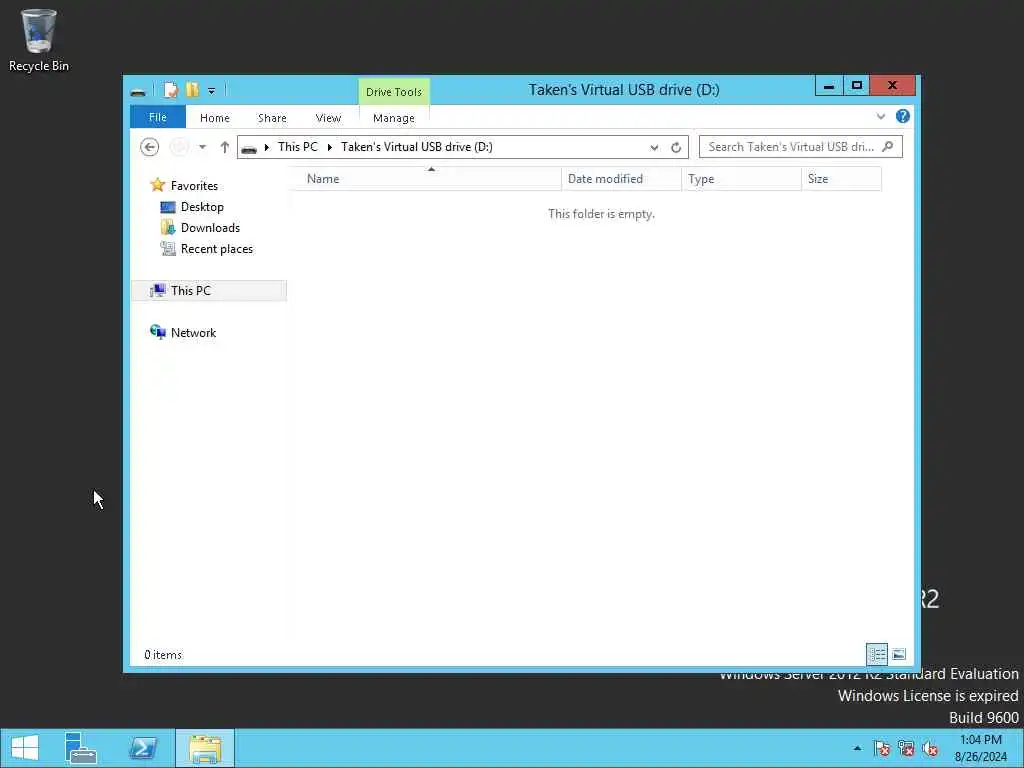Sort by the Date modified column header

pyautogui.click(x=621, y=179)
